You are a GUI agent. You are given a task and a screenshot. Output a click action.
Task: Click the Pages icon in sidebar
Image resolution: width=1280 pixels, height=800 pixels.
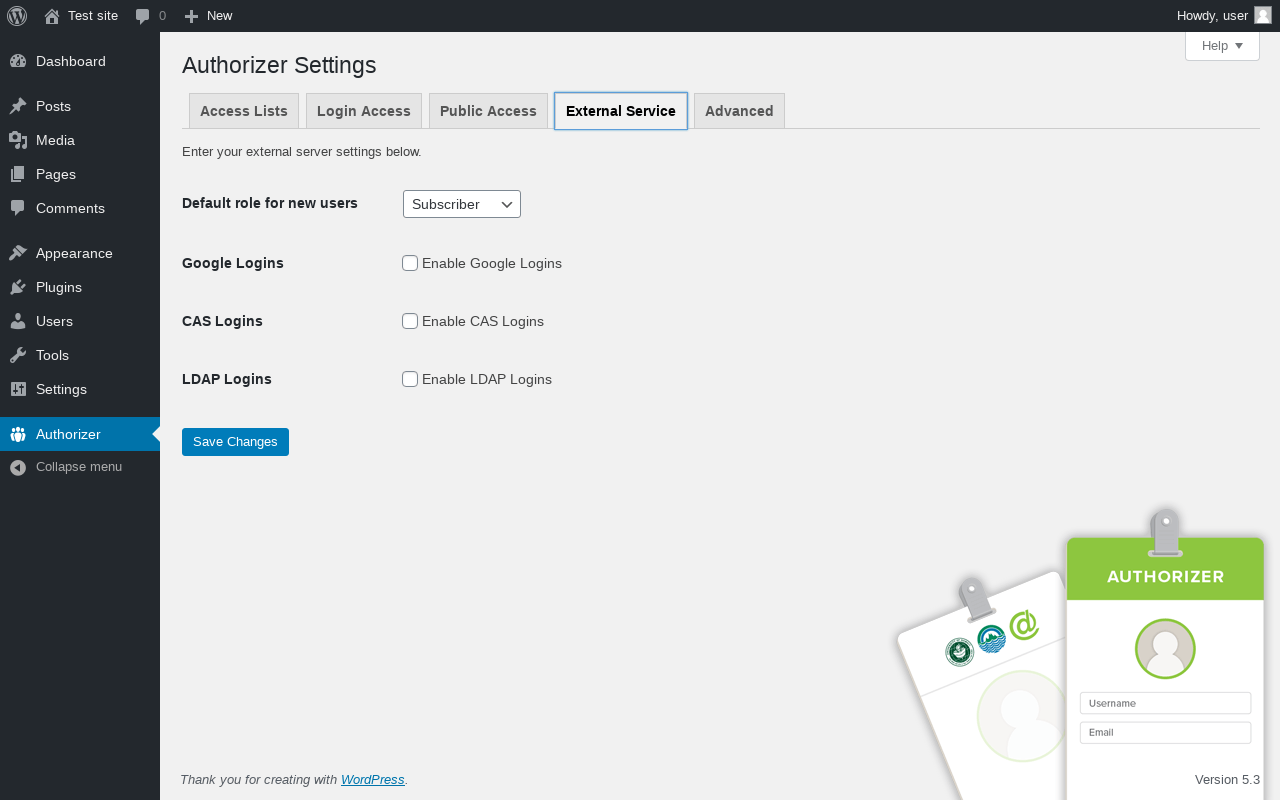click(18, 174)
